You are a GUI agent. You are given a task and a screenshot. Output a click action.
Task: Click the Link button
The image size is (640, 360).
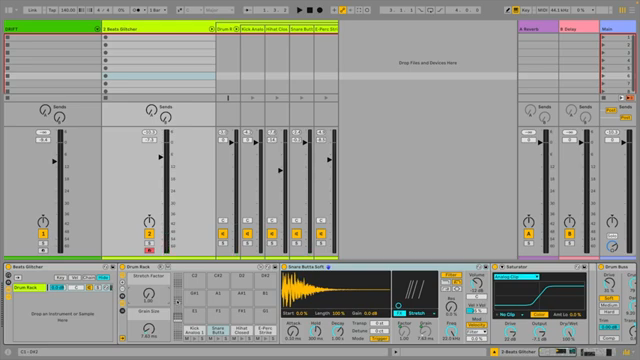tap(32, 10)
